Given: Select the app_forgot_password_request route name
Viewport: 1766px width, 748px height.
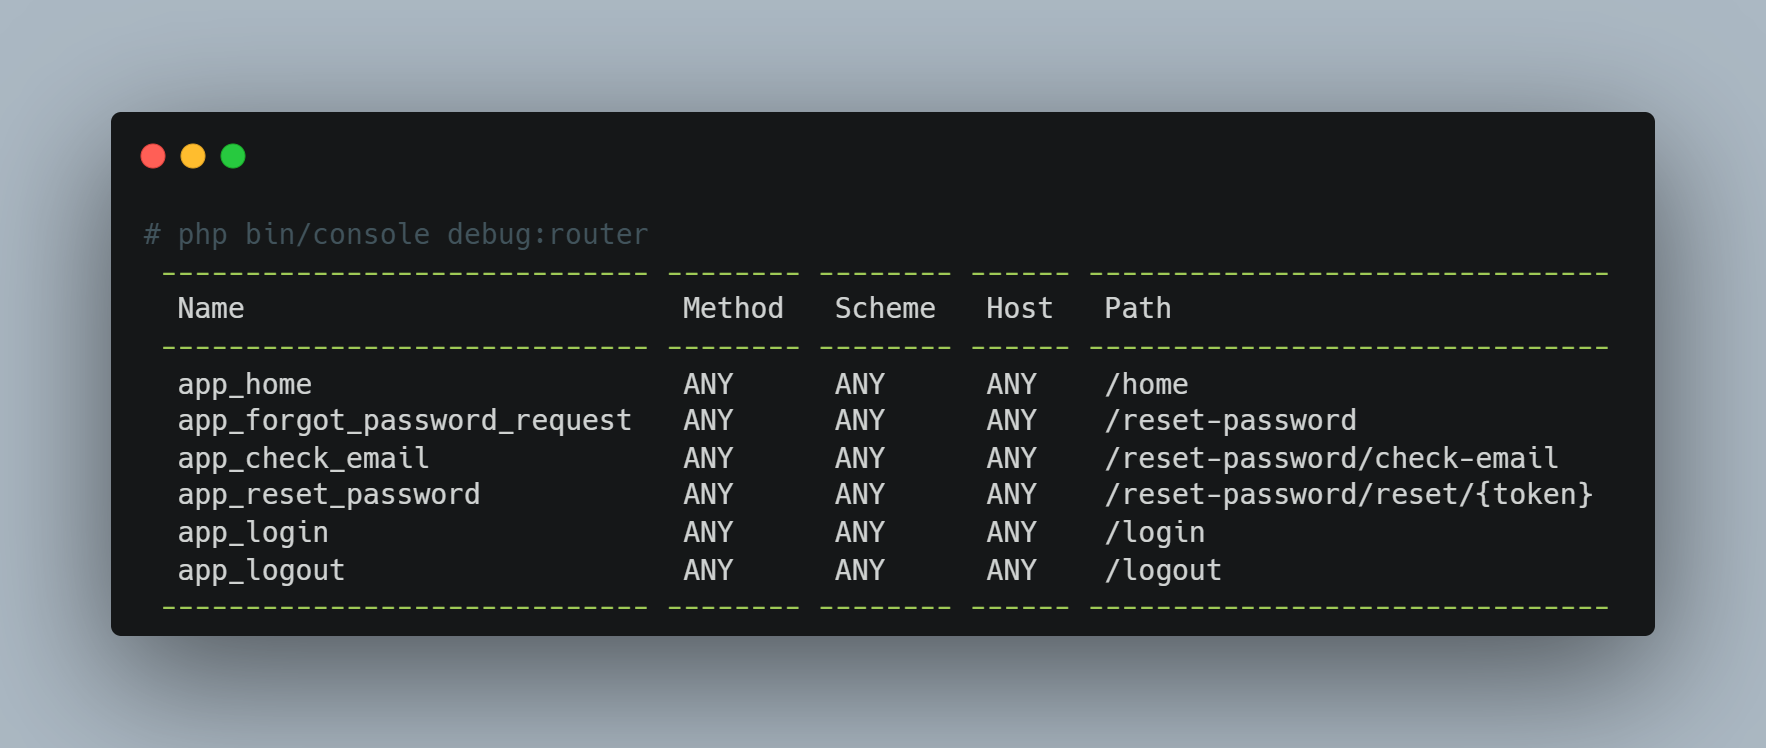Looking at the screenshot, I should pyautogui.click(x=405, y=420).
